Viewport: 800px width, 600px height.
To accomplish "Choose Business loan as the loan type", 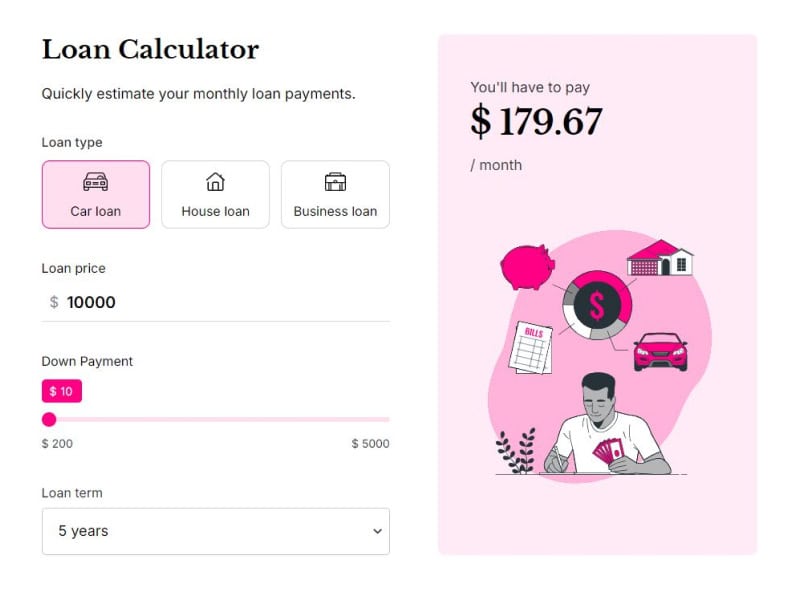I will click(x=336, y=194).
